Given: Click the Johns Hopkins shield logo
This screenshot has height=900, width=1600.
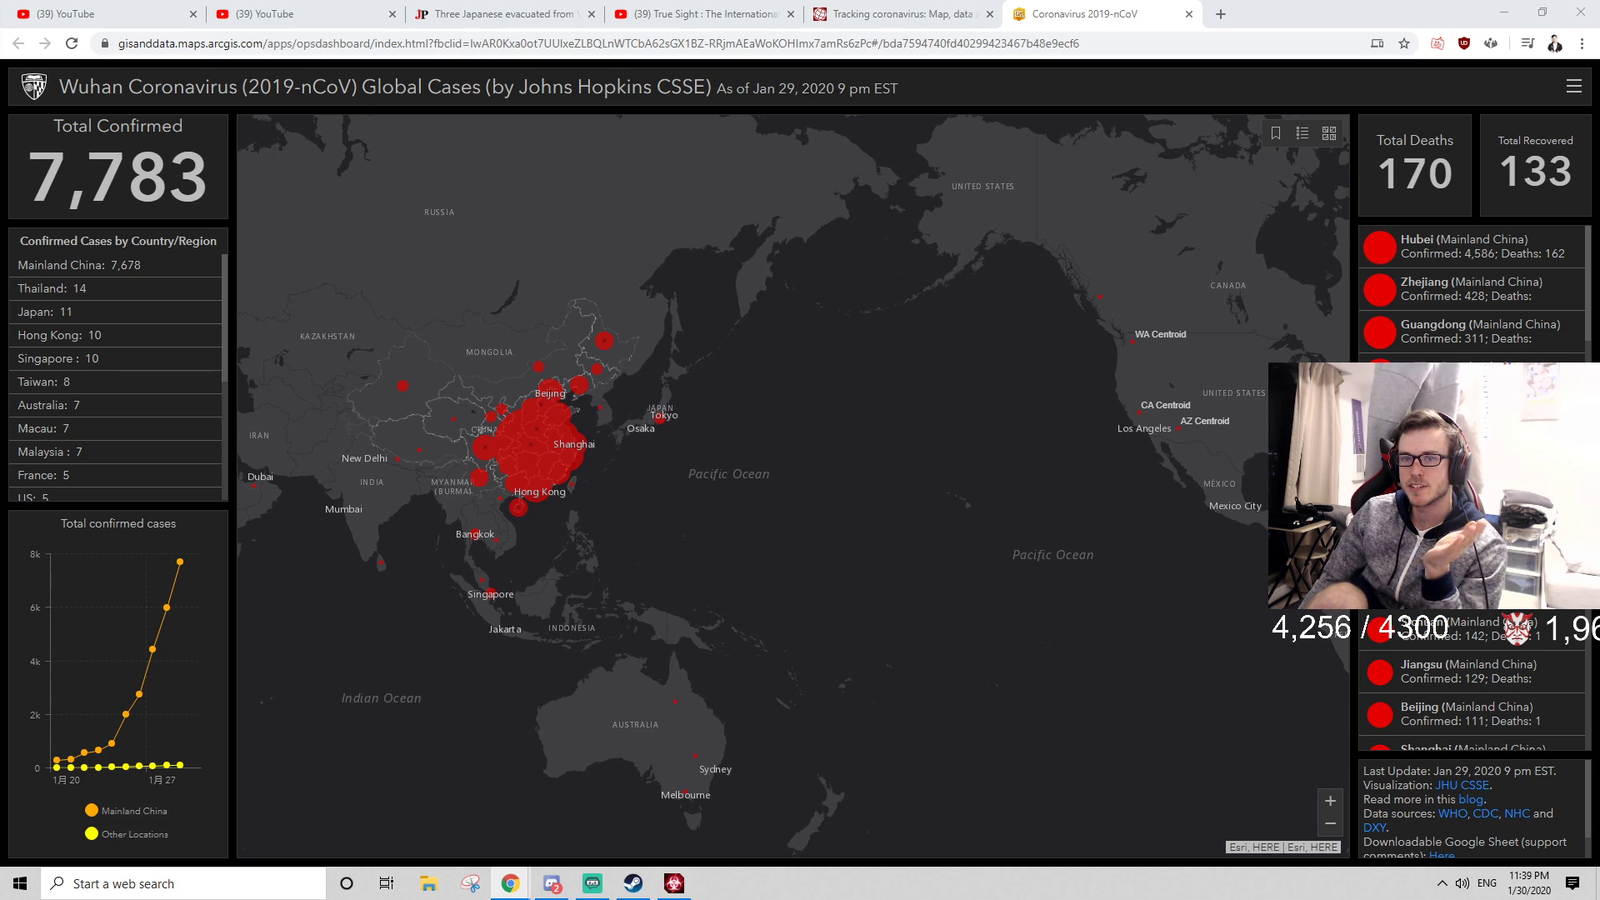Looking at the screenshot, I should pyautogui.click(x=34, y=87).
